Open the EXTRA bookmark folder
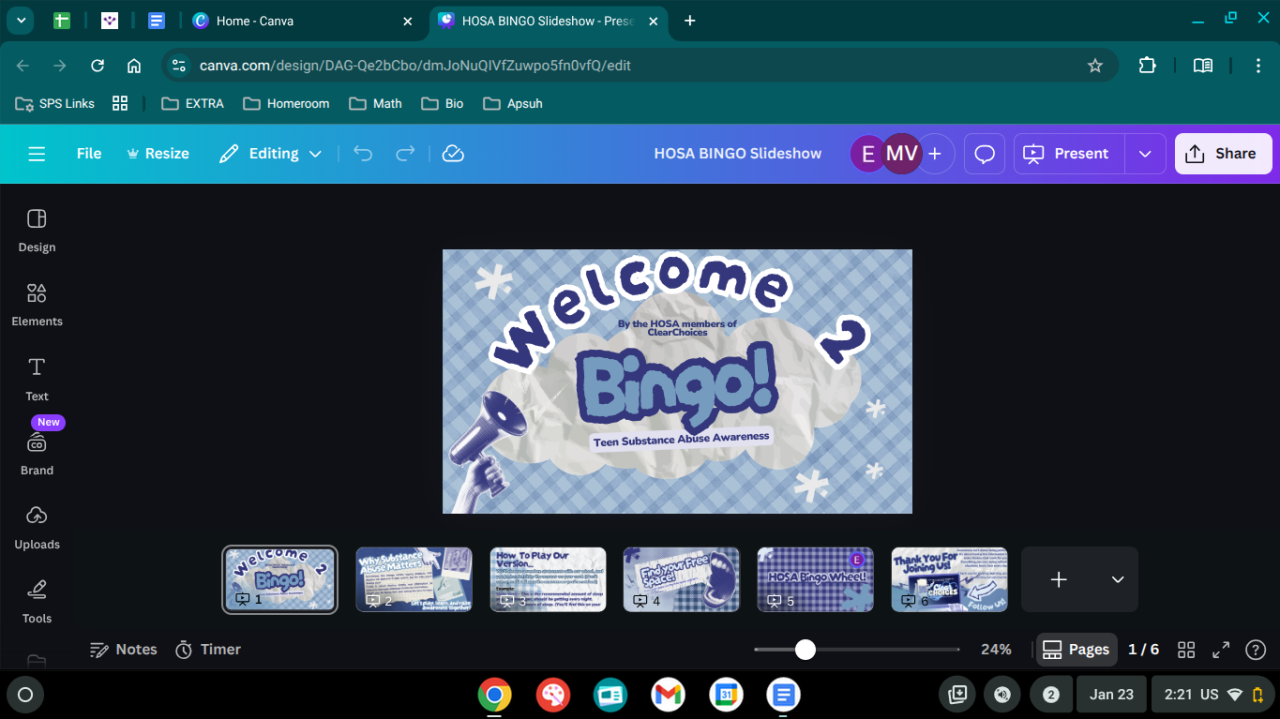This screenshot has width=1280, height=719. click(x=193, y=104)
